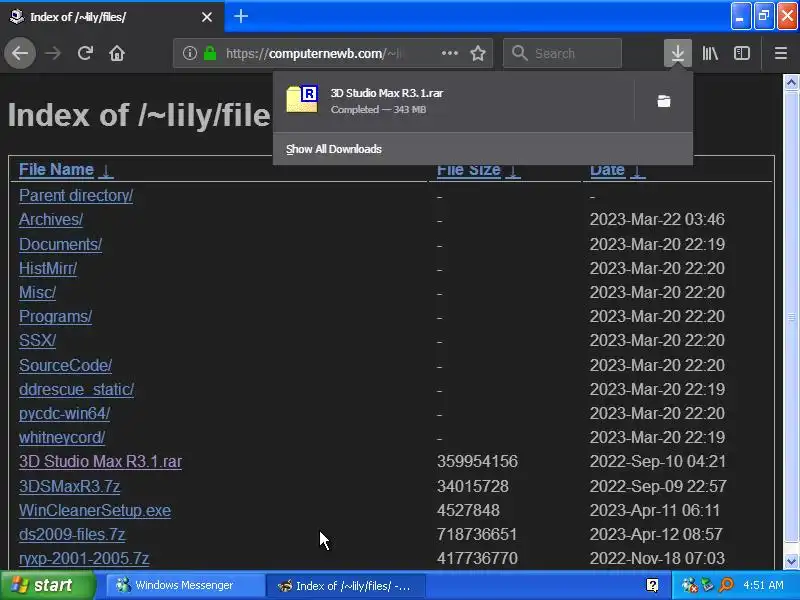Click the Search input field

tap(562, 53)
